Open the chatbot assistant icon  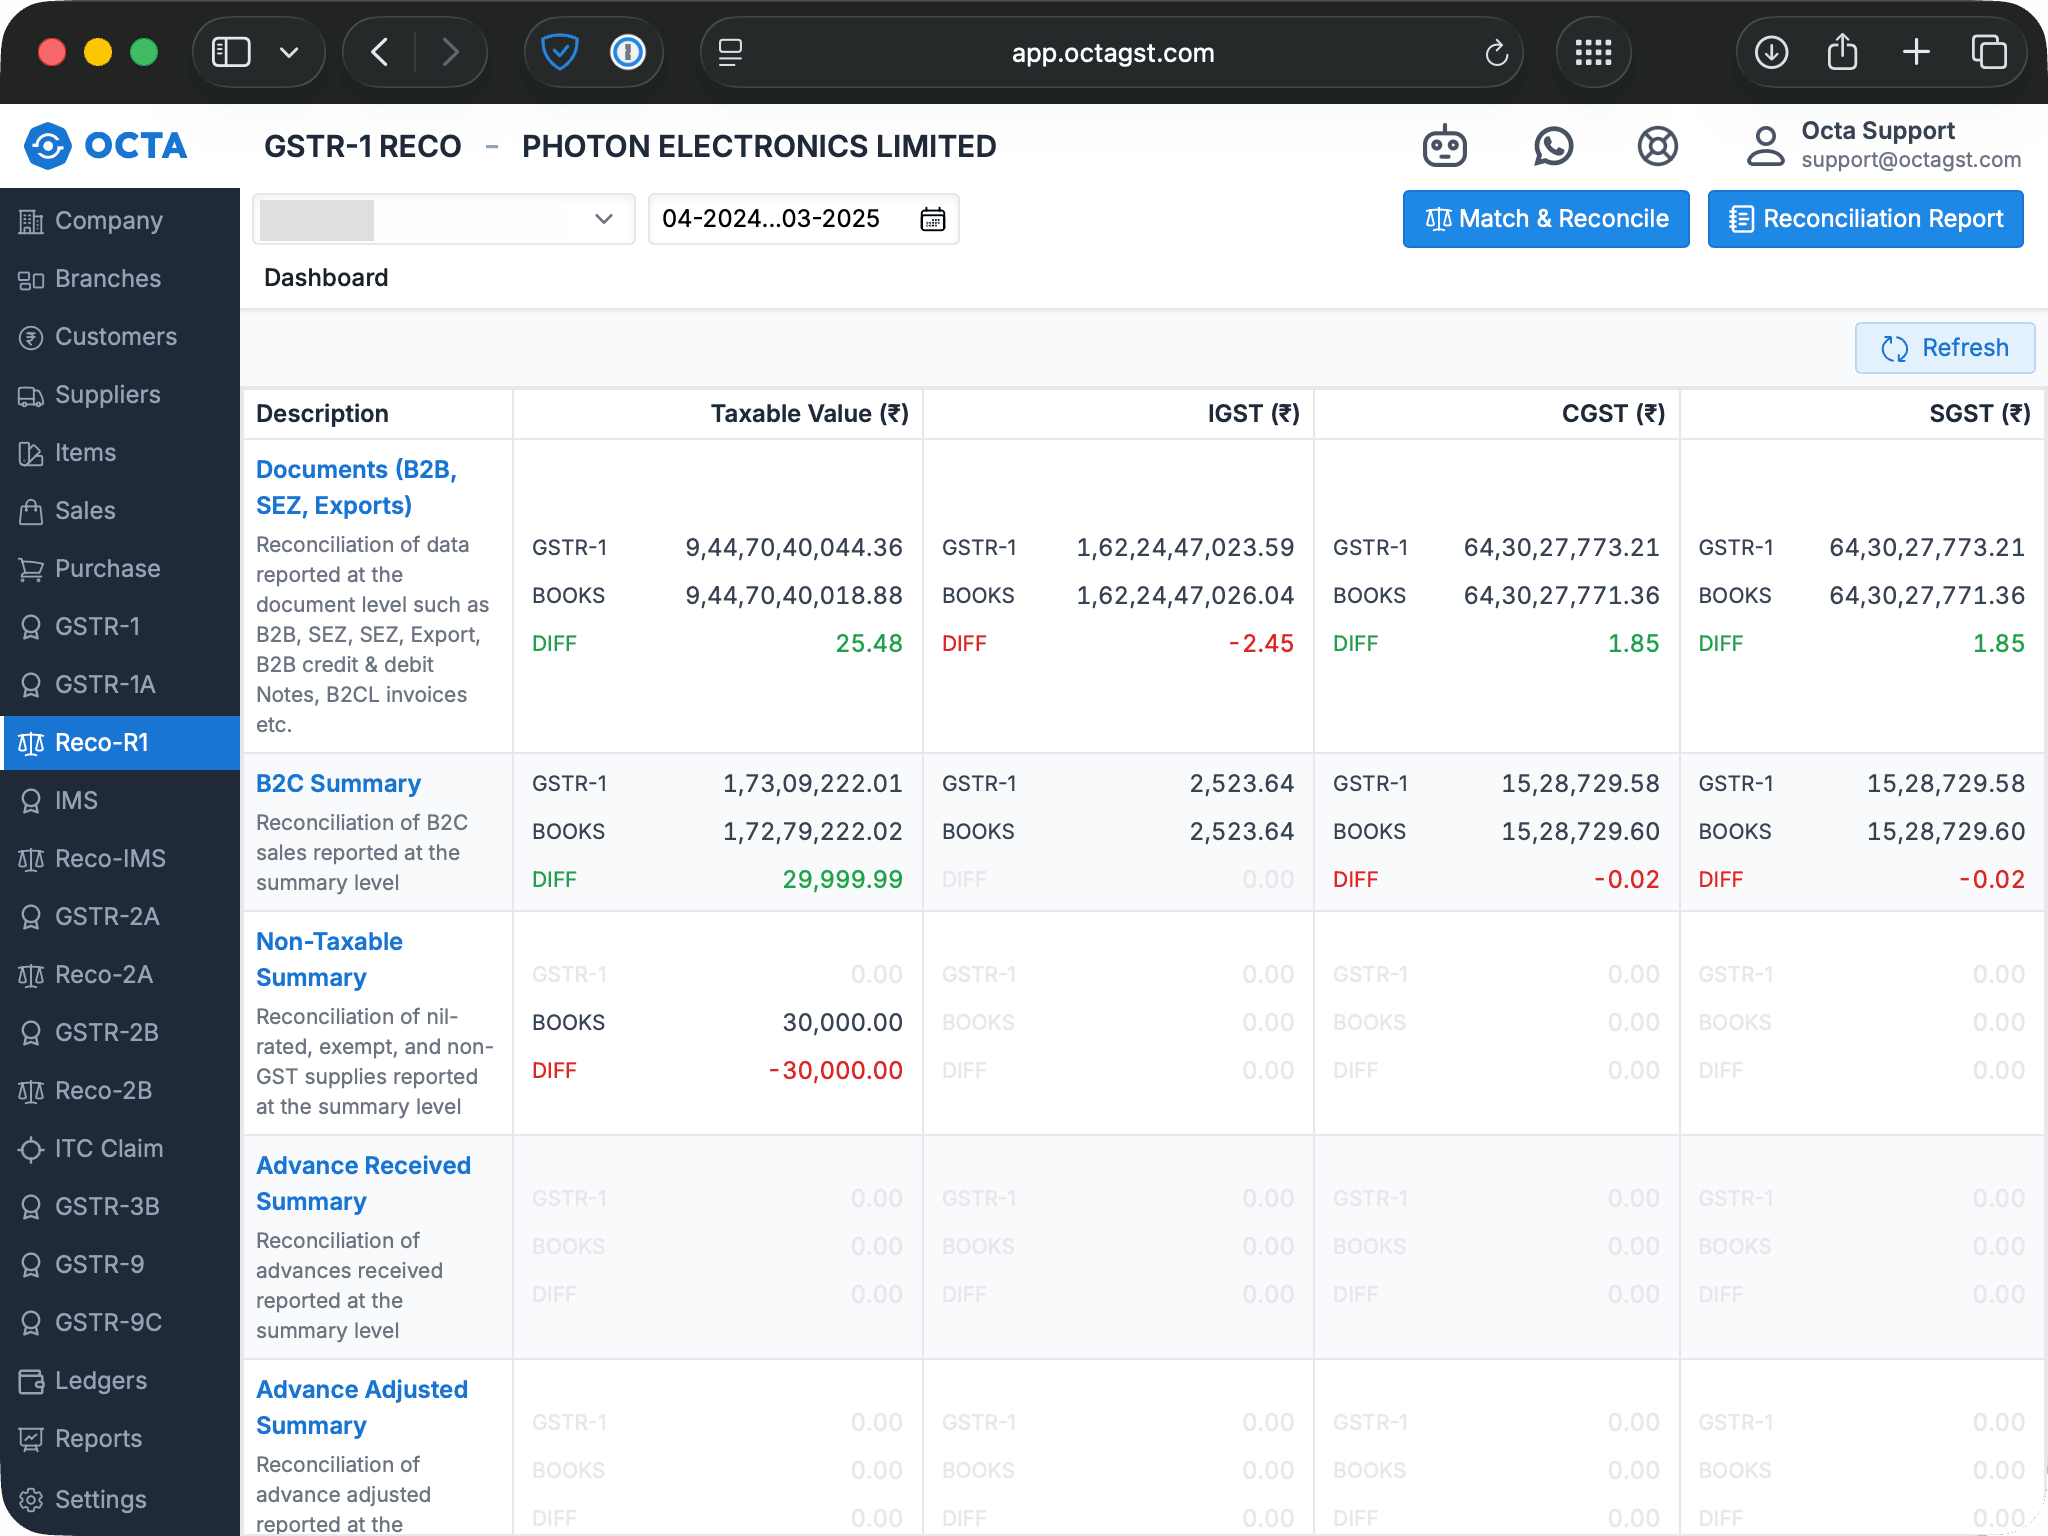1444,147
